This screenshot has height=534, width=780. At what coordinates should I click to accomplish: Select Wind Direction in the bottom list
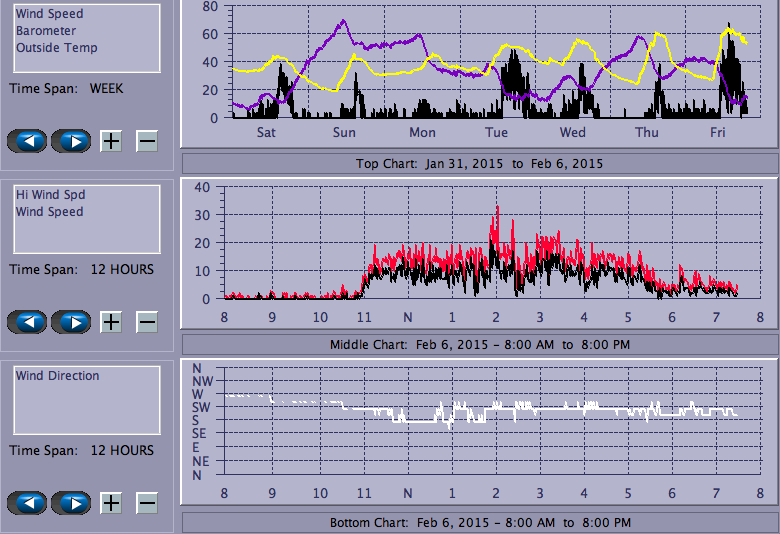pyautogui.click(x=57, y=376)
